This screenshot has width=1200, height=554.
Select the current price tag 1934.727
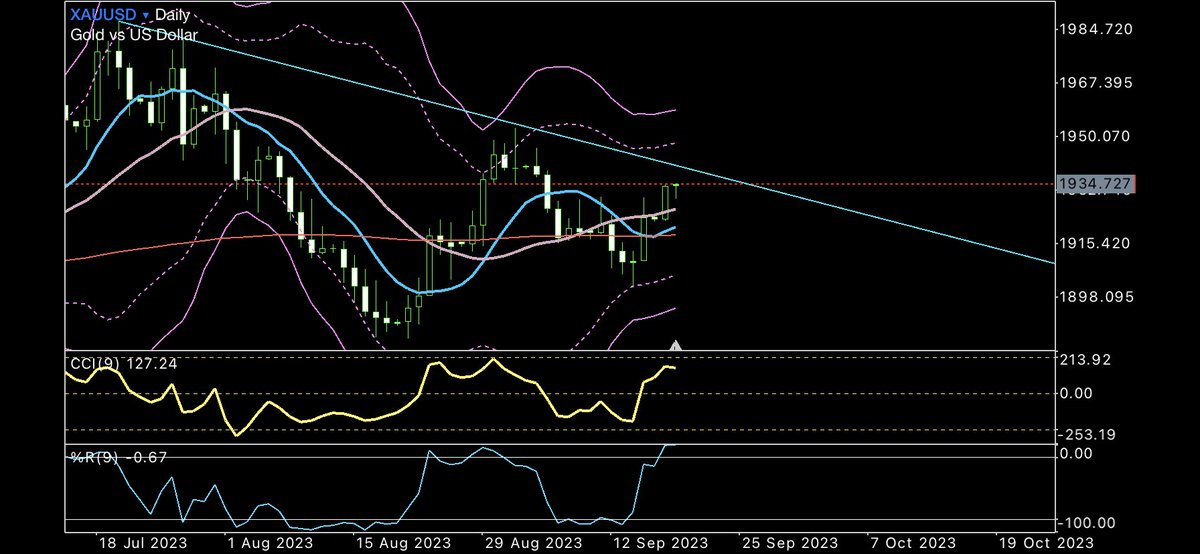1095,184
